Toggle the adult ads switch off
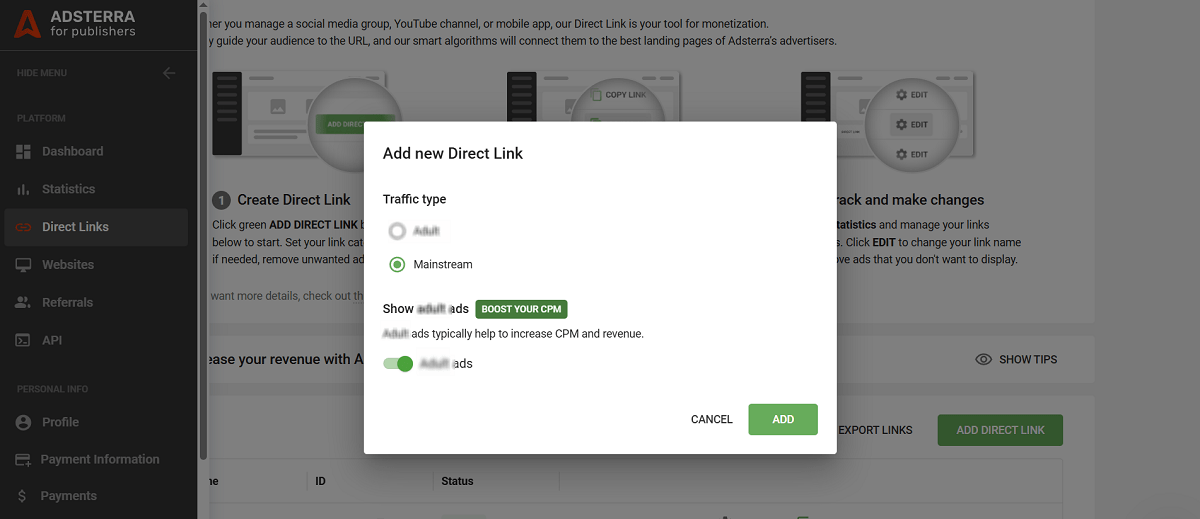The image size is (1200, 519). tap(398, 364)
